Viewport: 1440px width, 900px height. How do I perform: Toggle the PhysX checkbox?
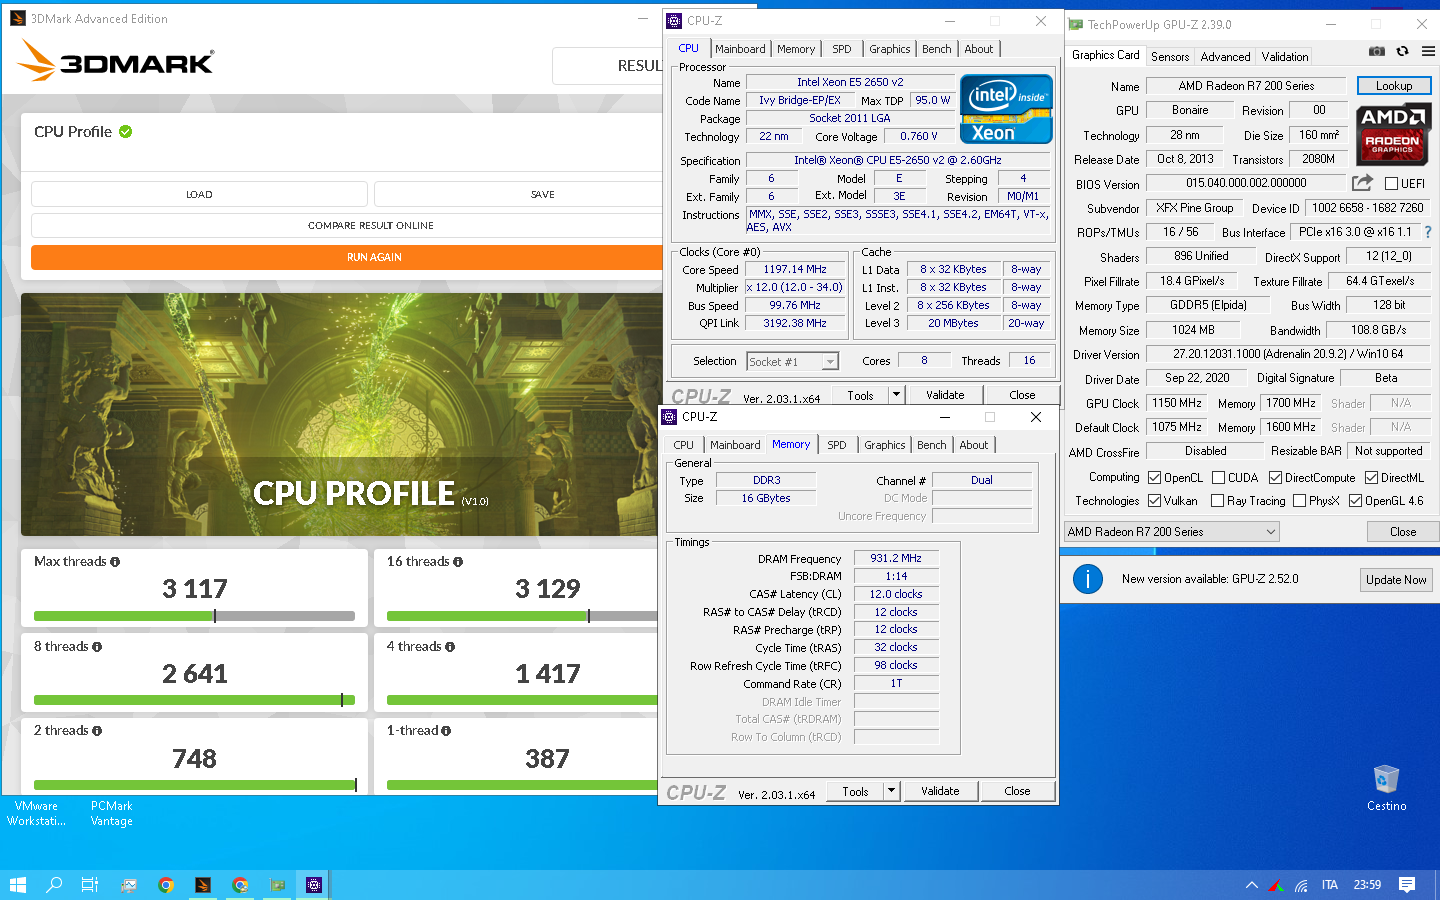point(1299,501)
